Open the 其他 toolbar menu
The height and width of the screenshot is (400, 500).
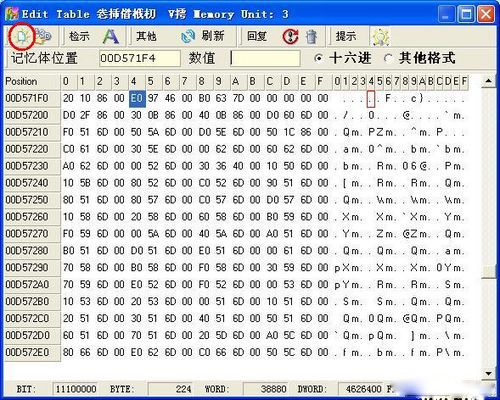pos(146,36)
